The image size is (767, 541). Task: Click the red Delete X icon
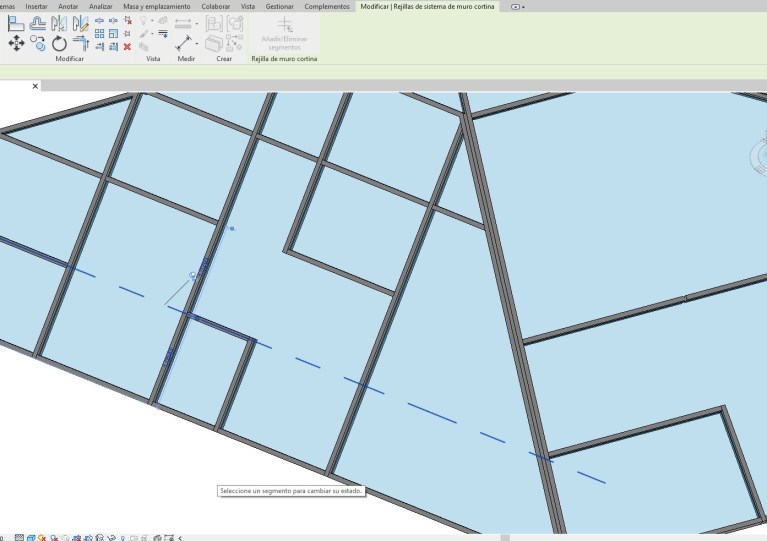click(x=127, y=46)
